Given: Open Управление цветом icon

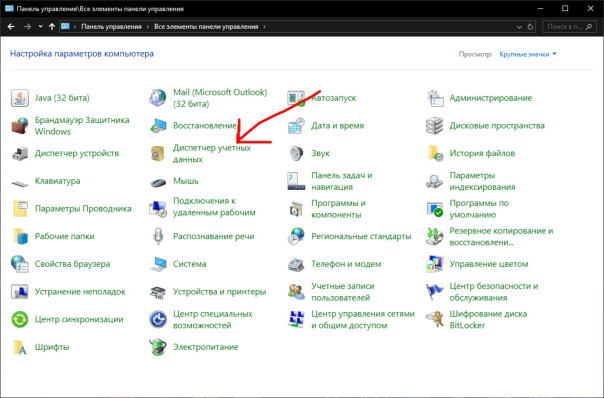Looking at the screenshot, I should click(x=435, y=264).
